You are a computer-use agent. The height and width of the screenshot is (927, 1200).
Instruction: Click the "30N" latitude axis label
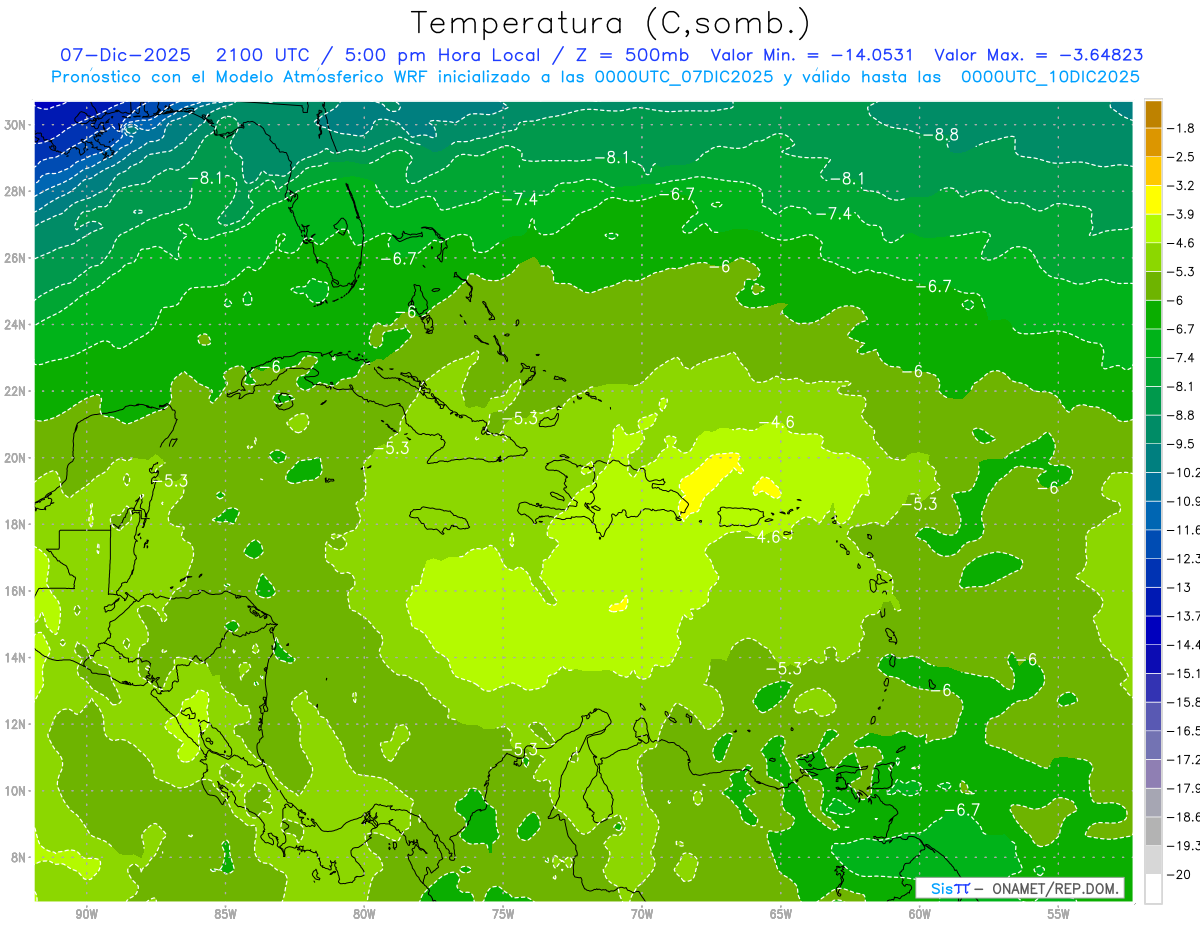(x=17, y=125)
